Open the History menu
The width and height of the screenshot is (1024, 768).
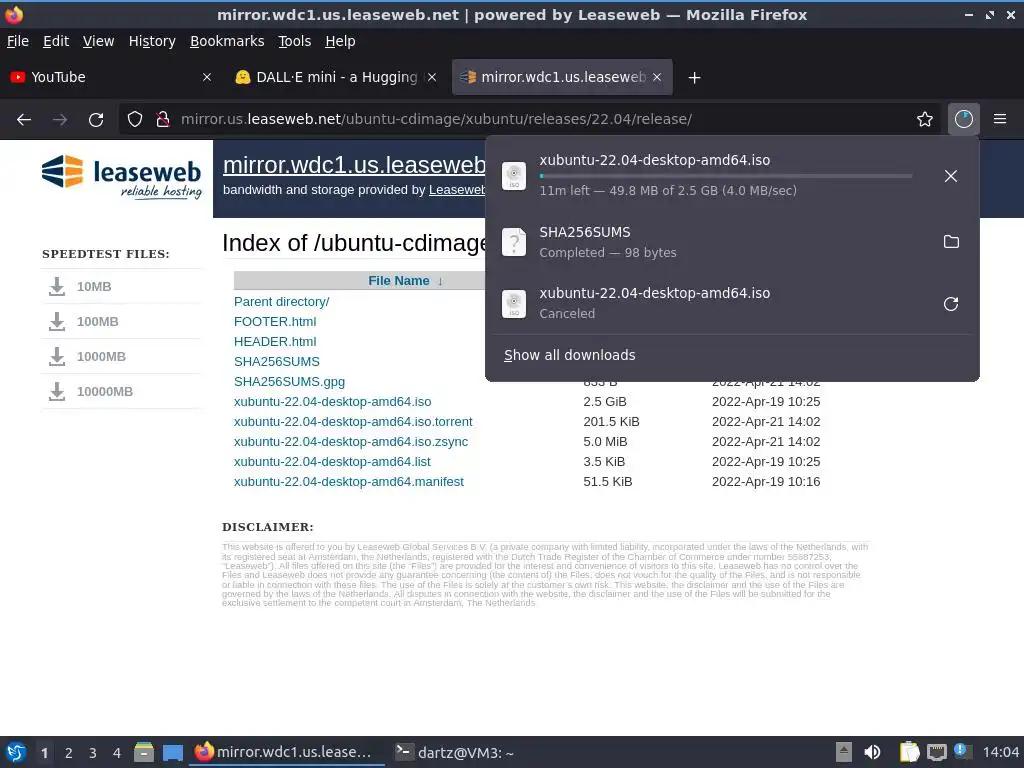click(x=152, y=41)
